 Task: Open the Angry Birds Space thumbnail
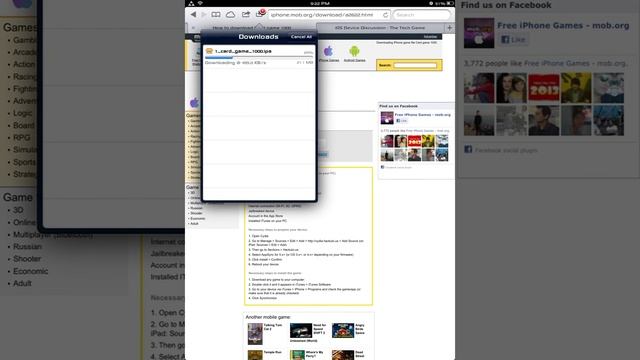pos(343,330)
